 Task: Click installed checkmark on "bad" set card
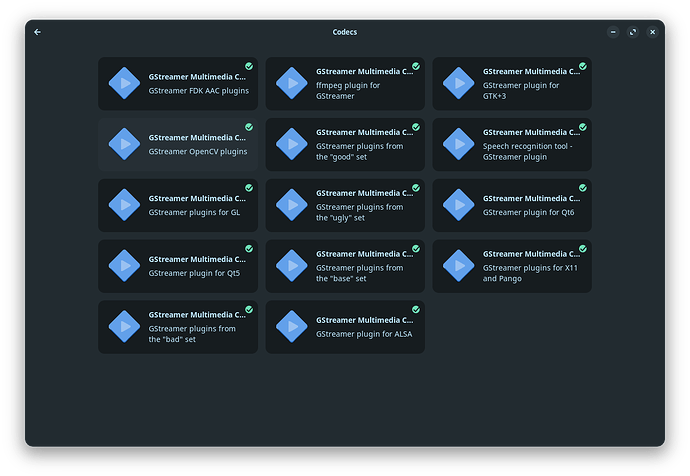pyautogui.click(x=249, y=309)
